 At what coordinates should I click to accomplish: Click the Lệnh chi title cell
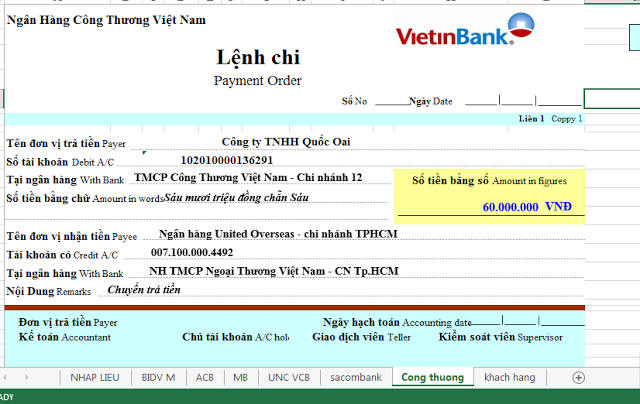[257, 57]
